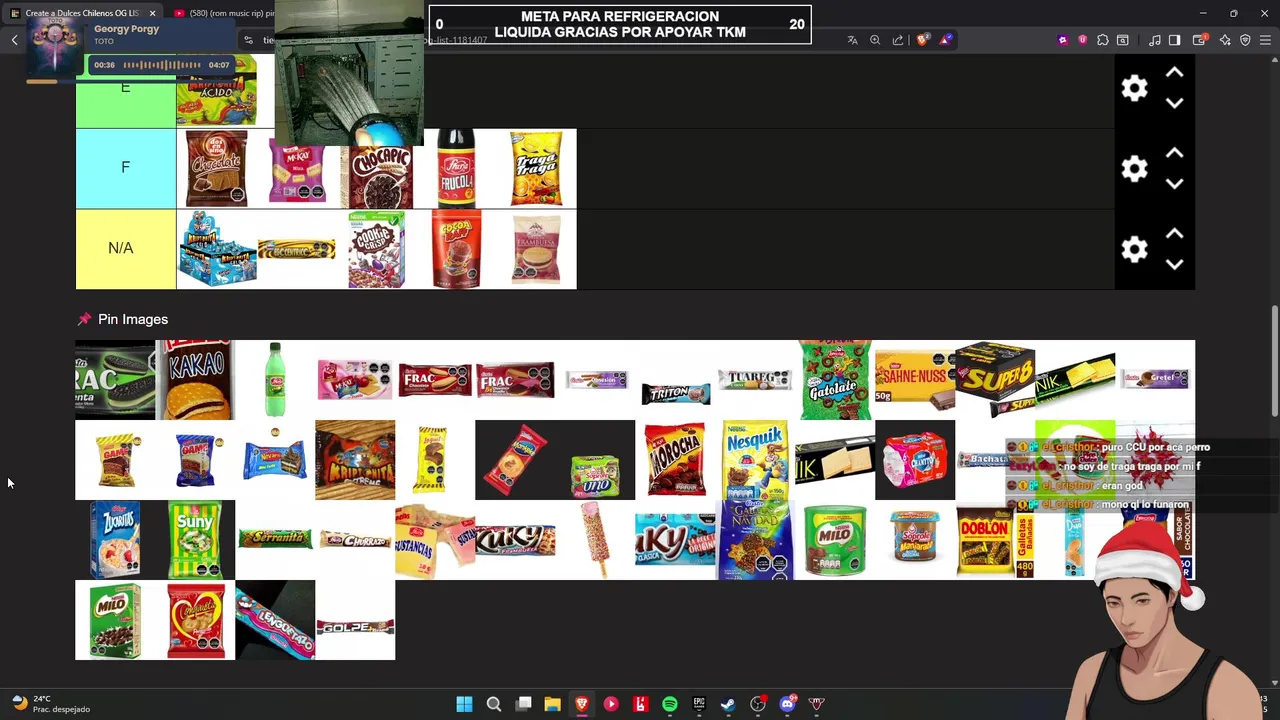Screen dimensions: 1280x720
Task: Select the Suny candy image
Action: [x=195, y=540]
